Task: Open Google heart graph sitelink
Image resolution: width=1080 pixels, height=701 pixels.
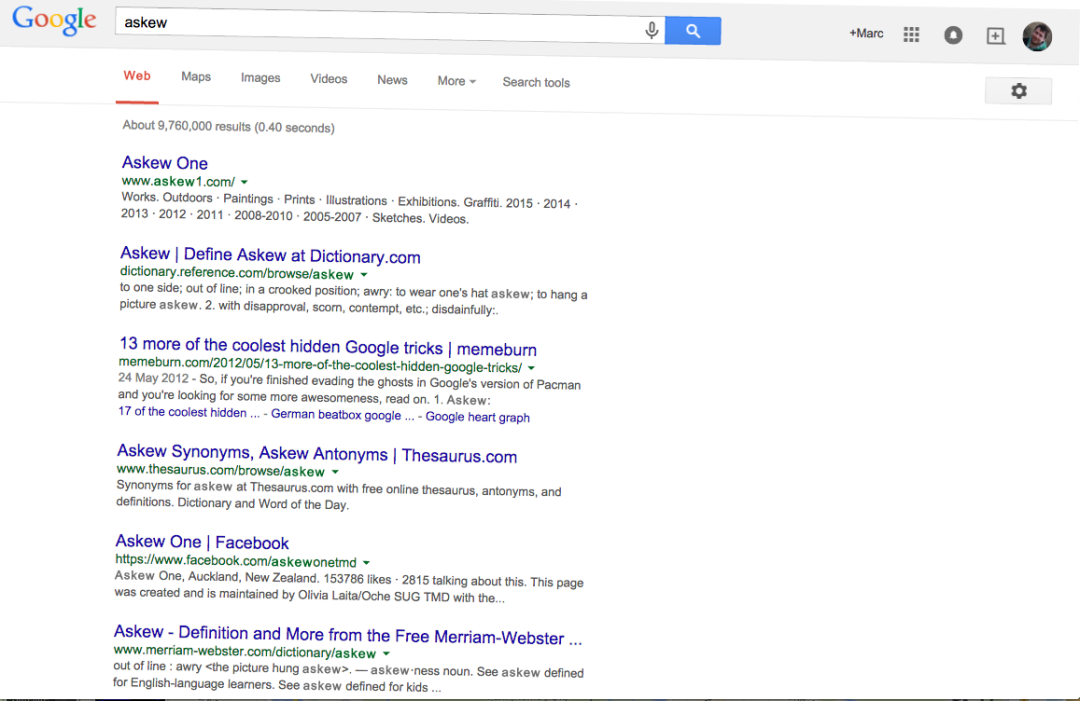Action: click(x=477, y=417)
